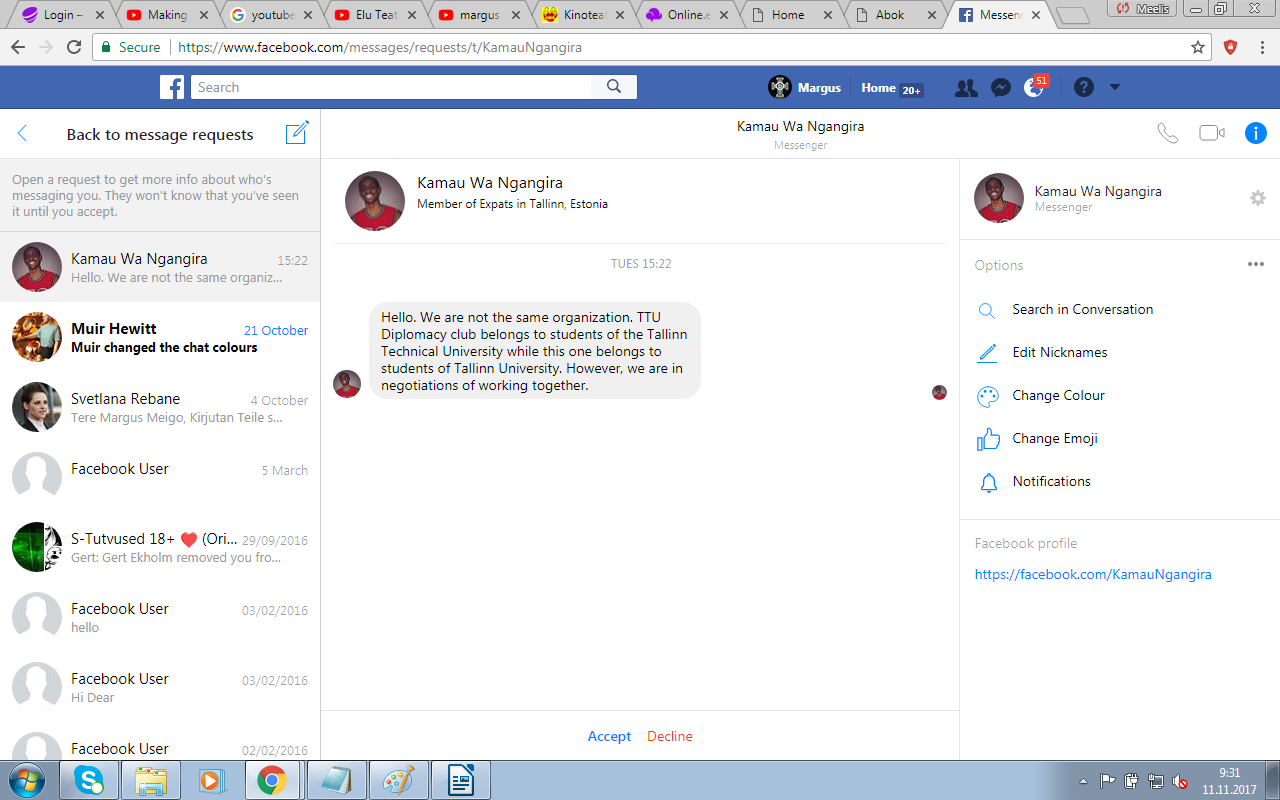Accept the message request
This screenshot has height=800, width=1280.
pos(609,736)
